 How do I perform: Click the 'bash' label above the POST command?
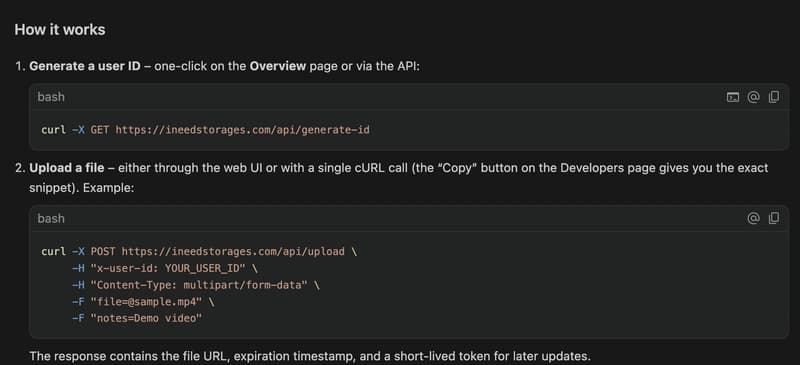[x=51, y=218]
